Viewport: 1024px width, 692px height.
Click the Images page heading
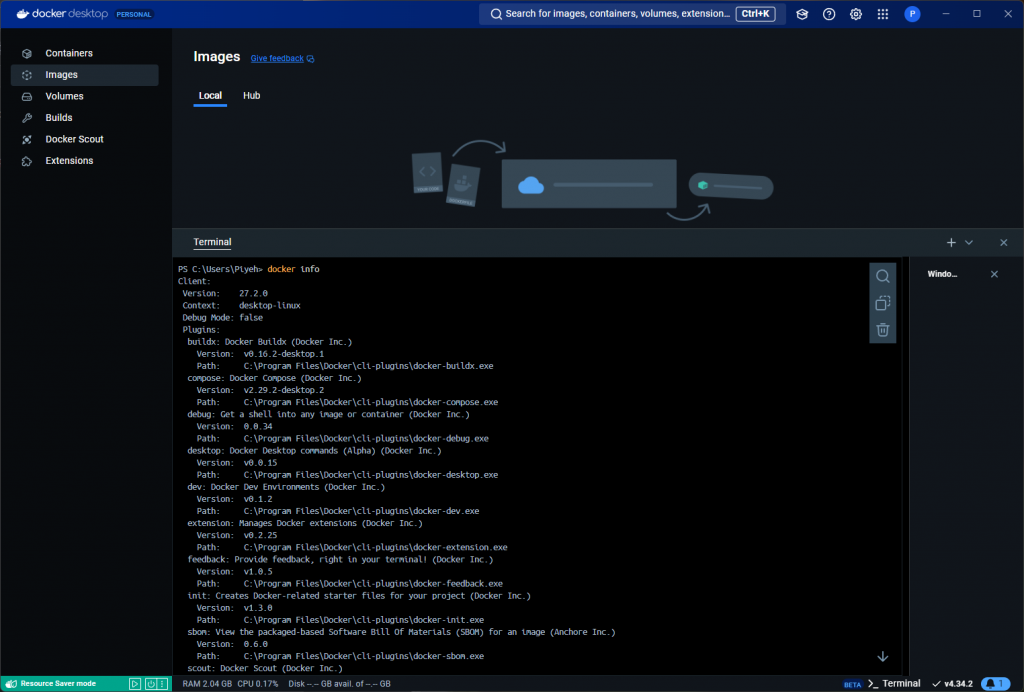217,57
